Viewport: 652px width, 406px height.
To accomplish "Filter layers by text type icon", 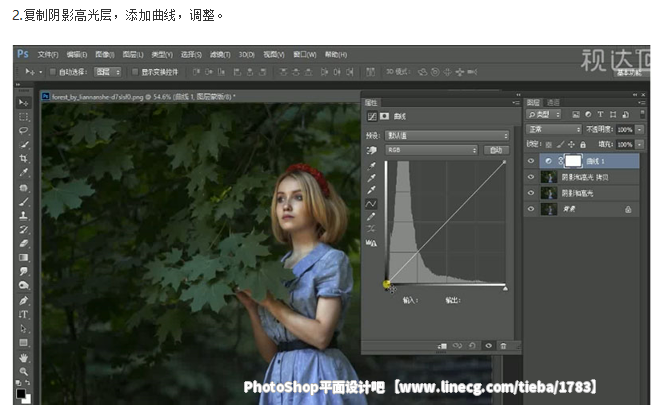I will 600,114.
